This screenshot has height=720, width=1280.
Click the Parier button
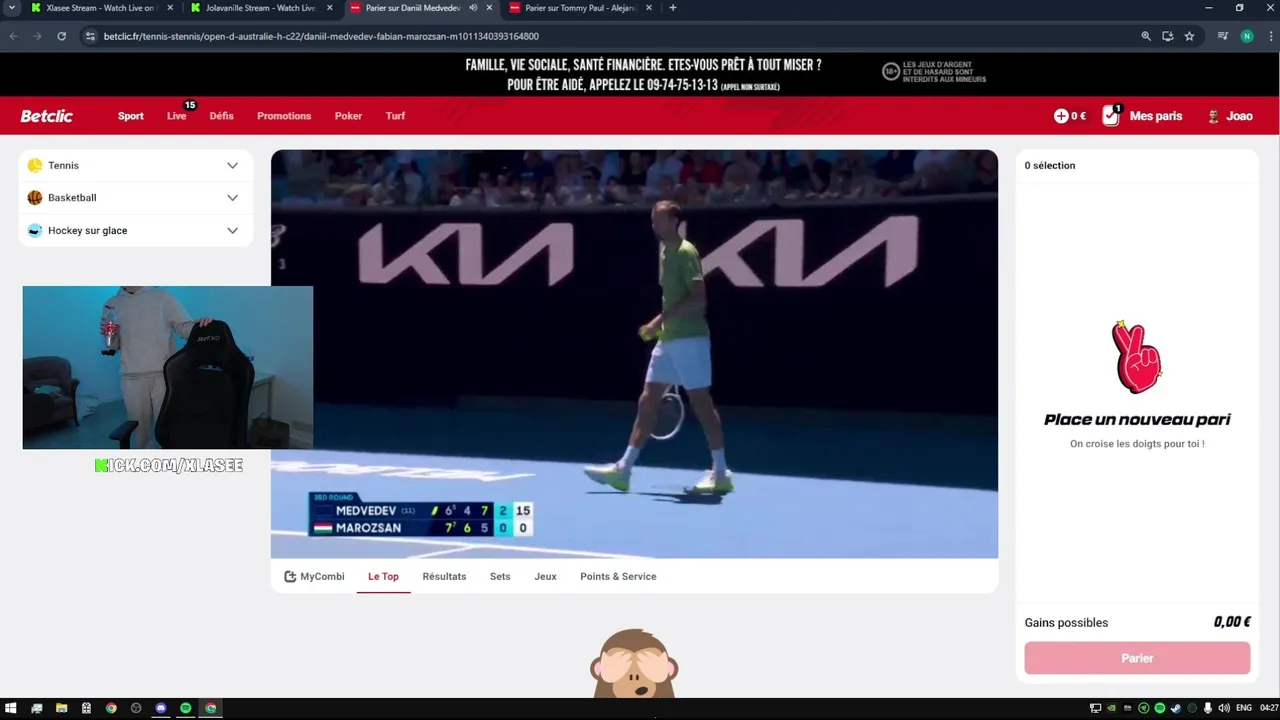click(1137, 658)
